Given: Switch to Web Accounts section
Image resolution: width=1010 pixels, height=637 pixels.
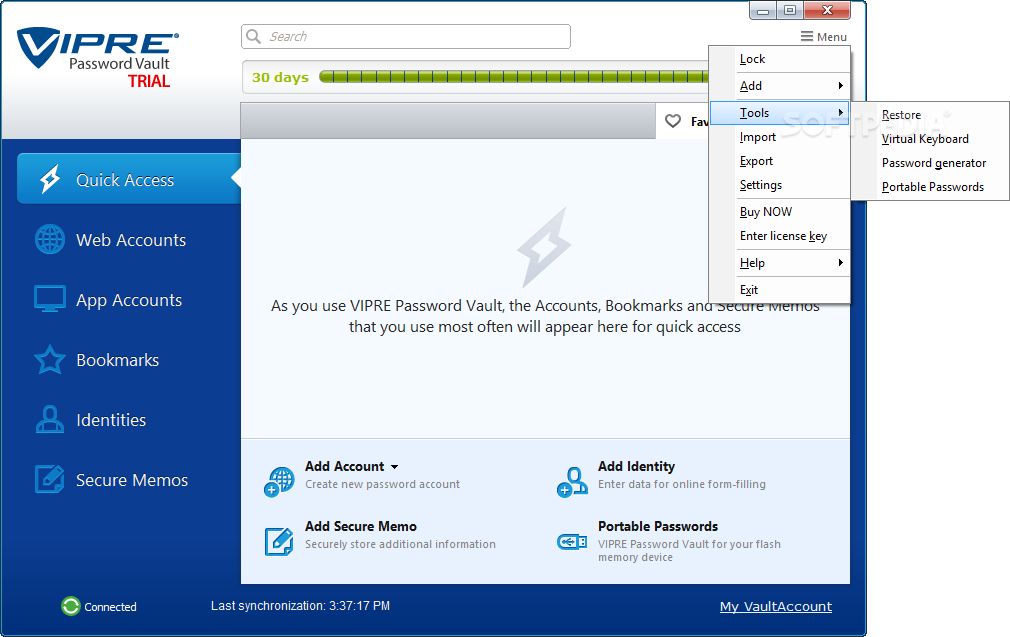Looking at the screenshot, I should point(129,240).
